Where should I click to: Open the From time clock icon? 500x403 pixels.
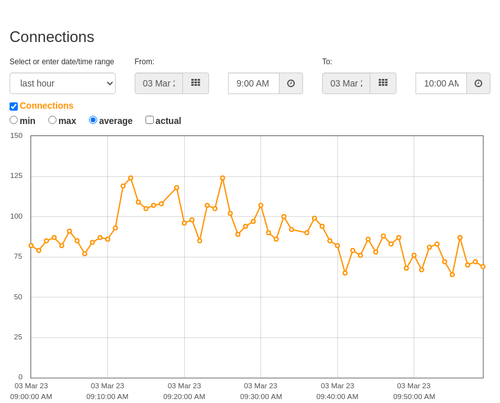(x=291, y=83)
